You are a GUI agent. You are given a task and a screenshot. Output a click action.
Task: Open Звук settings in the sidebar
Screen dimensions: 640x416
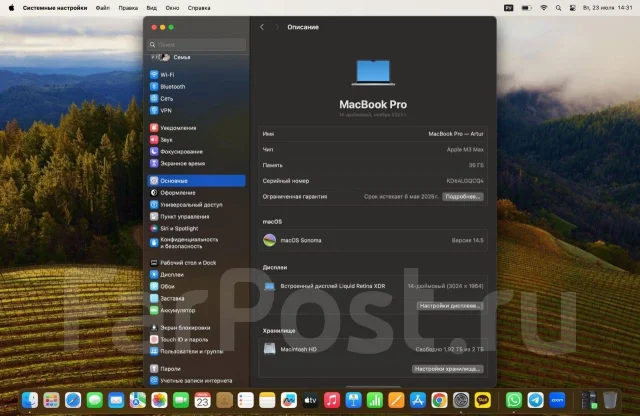(x=196, y=140)
